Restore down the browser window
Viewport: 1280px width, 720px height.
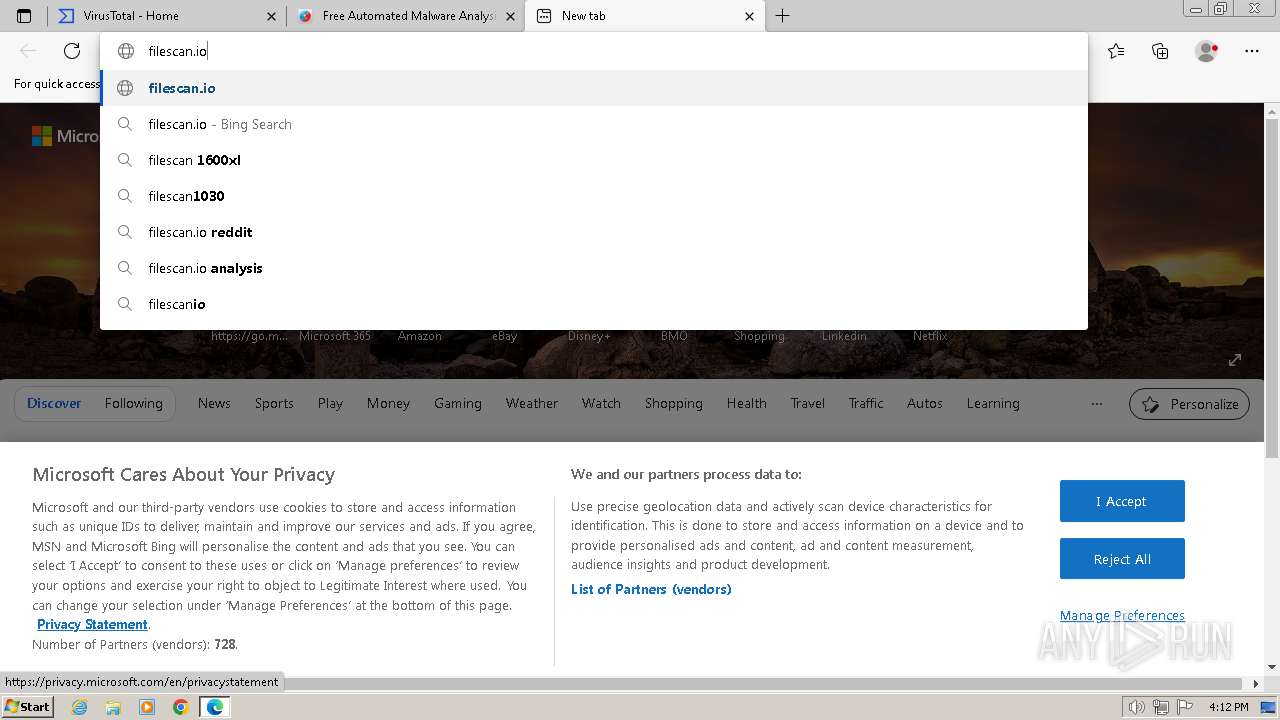[1220, 8]
